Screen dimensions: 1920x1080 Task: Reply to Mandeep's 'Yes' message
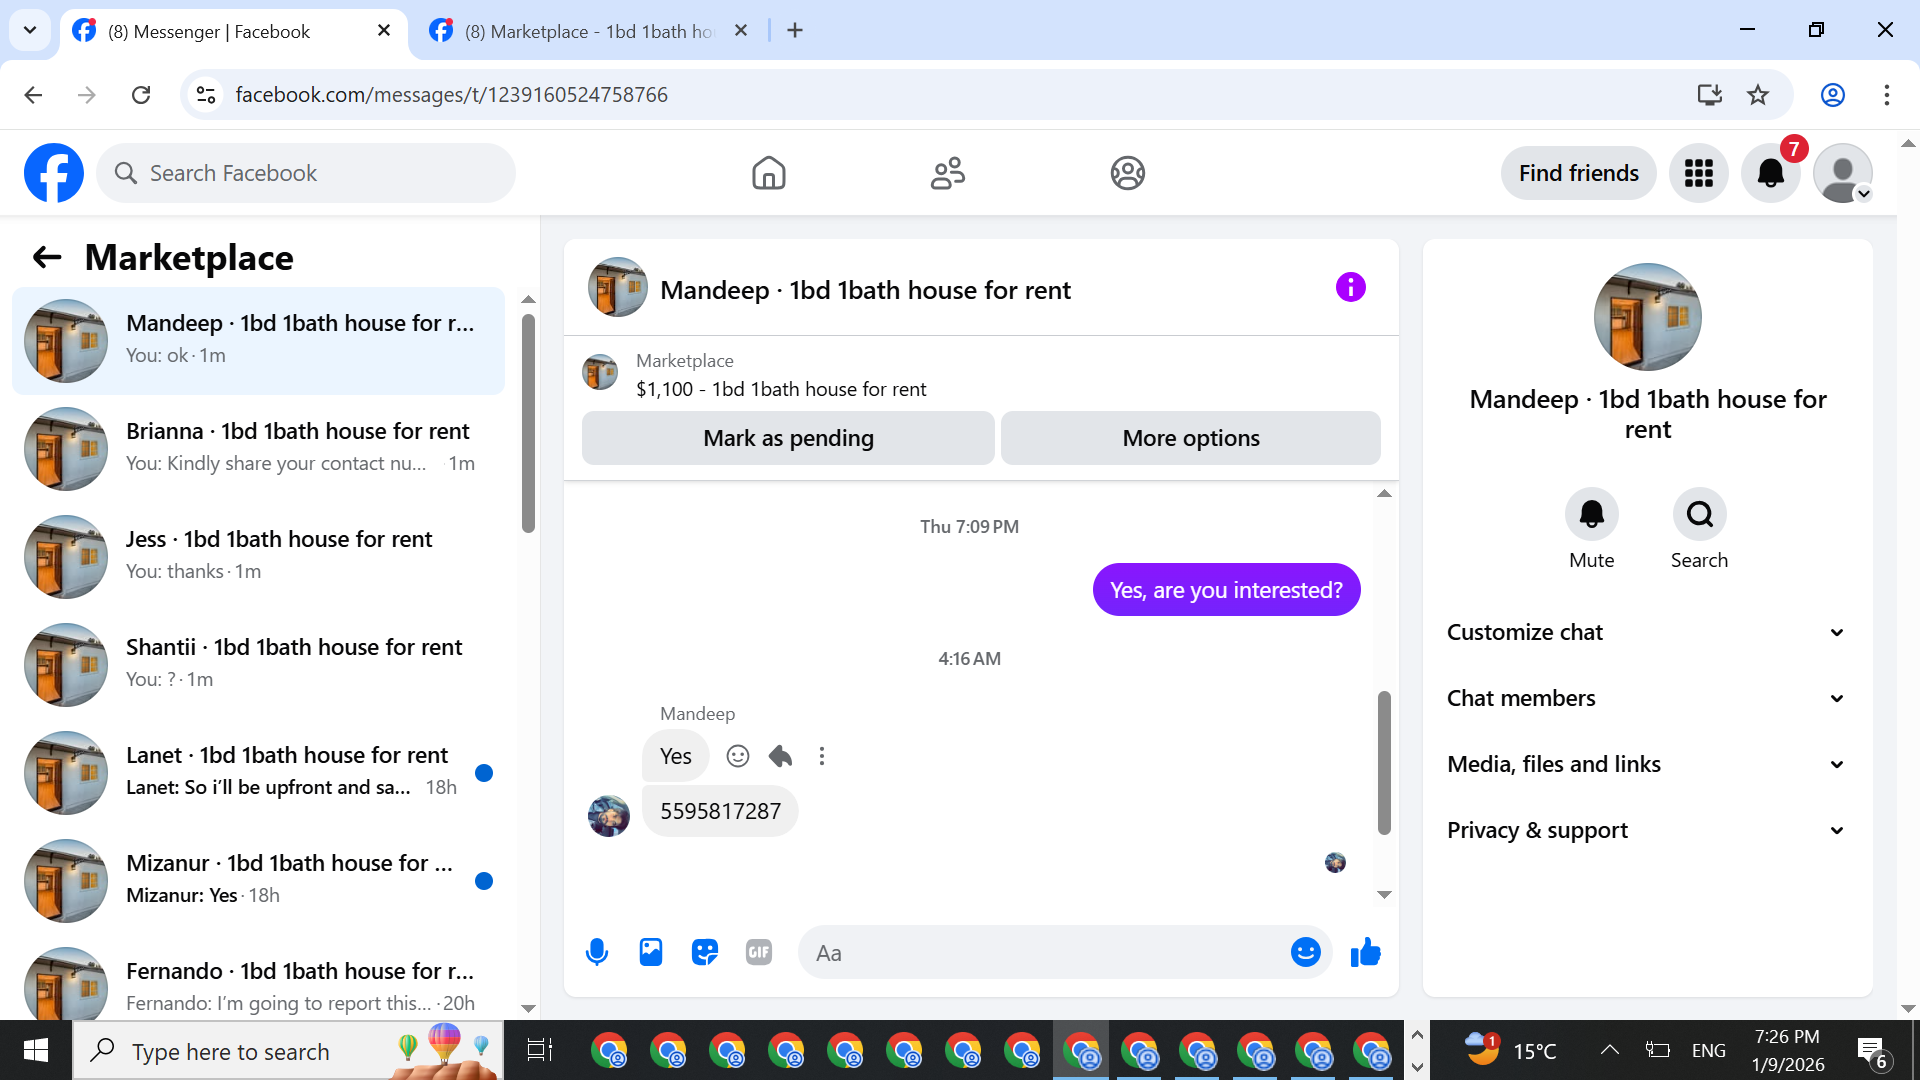pos(781,756)
